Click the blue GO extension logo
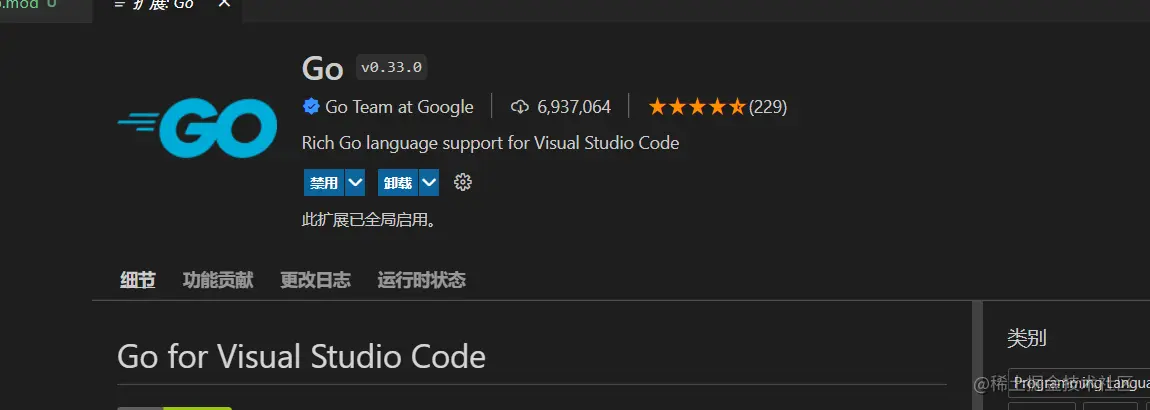This screenshot has height=410, width=1150. 197,128
